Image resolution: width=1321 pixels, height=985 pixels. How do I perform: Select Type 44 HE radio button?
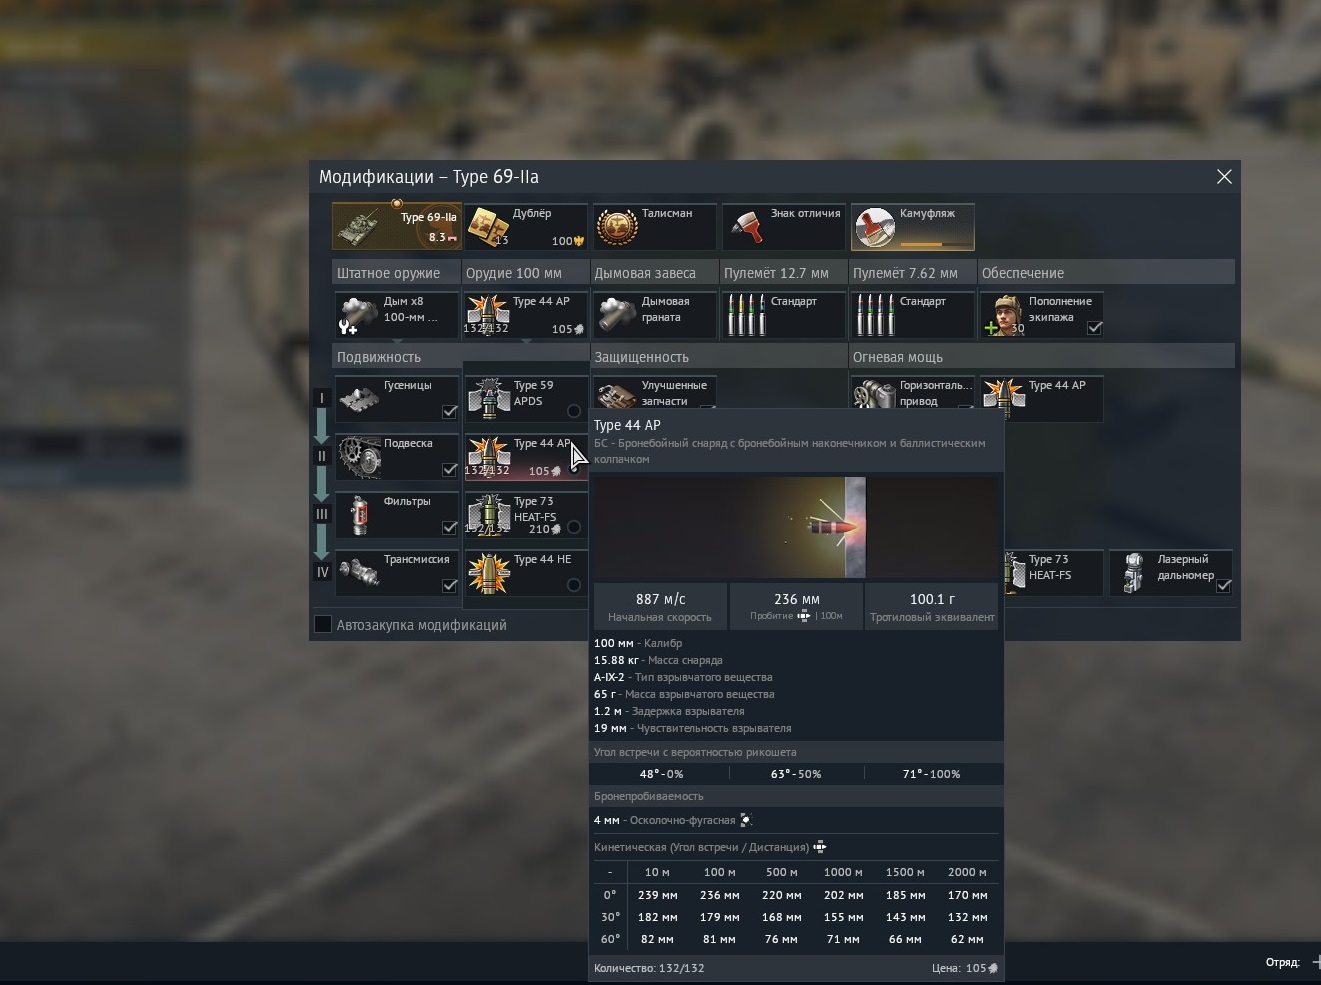(574, 585)
